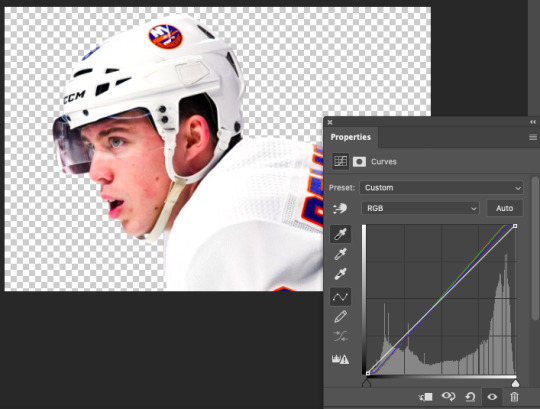This screenshot has width=540, height=409.
Task: Select the gray point eyedropper
Action: pos(341,254)
